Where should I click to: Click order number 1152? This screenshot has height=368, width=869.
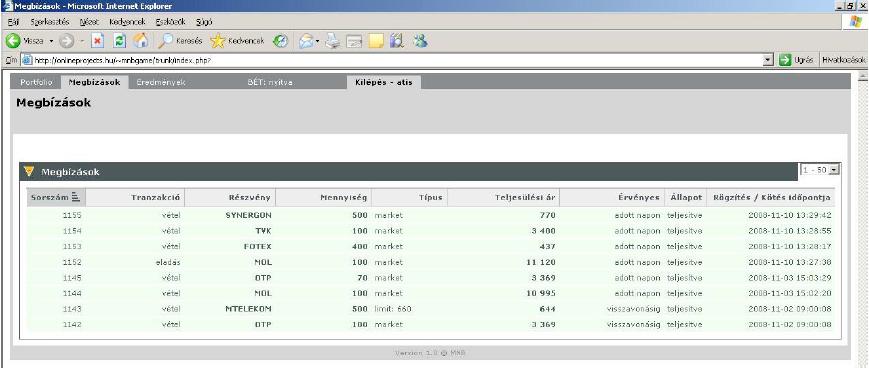(72, 262)
